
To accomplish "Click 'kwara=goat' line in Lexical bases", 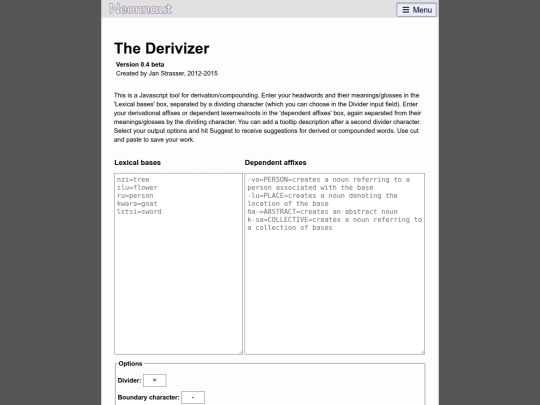I will 137,204.
